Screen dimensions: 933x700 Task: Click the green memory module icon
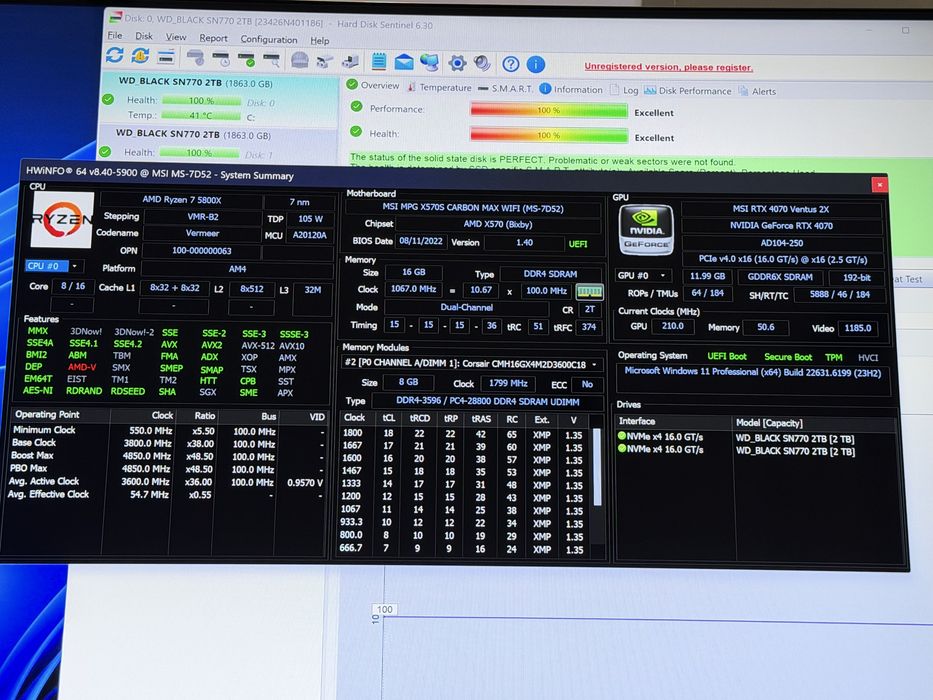coord(589,291)
